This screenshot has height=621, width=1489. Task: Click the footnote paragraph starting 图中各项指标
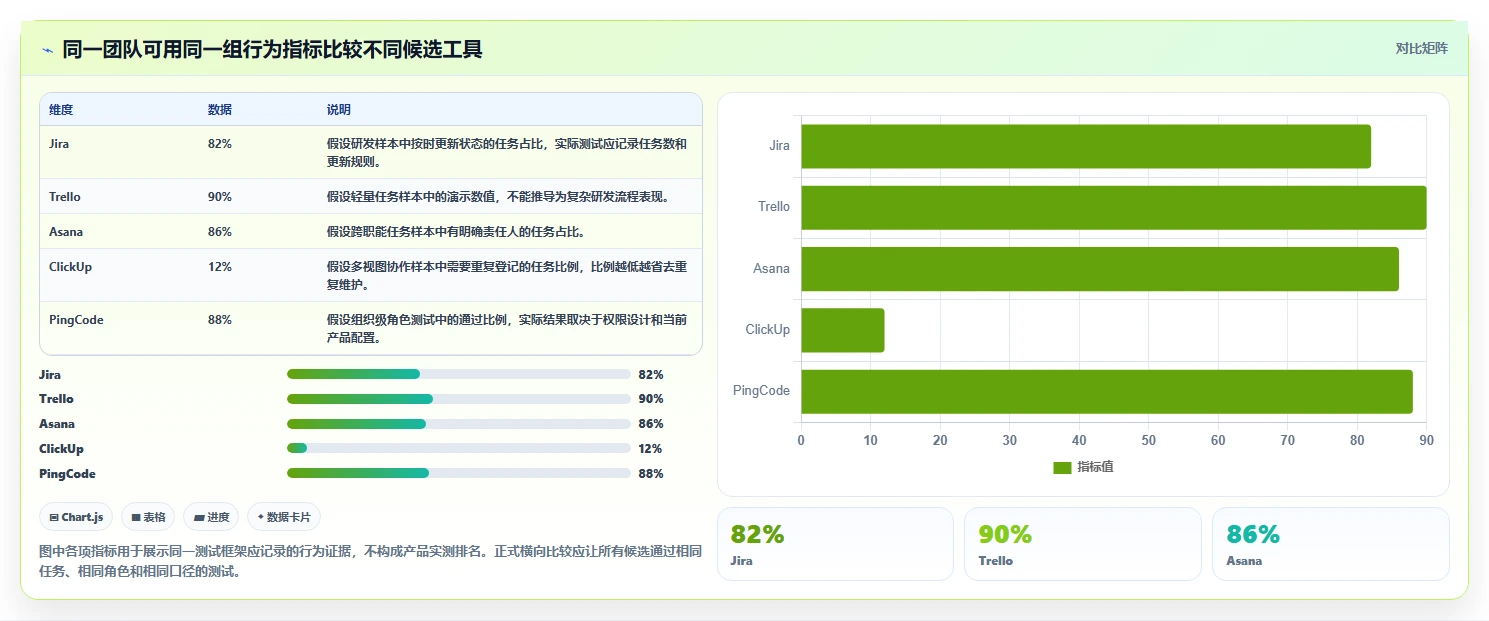click(371, 562)
